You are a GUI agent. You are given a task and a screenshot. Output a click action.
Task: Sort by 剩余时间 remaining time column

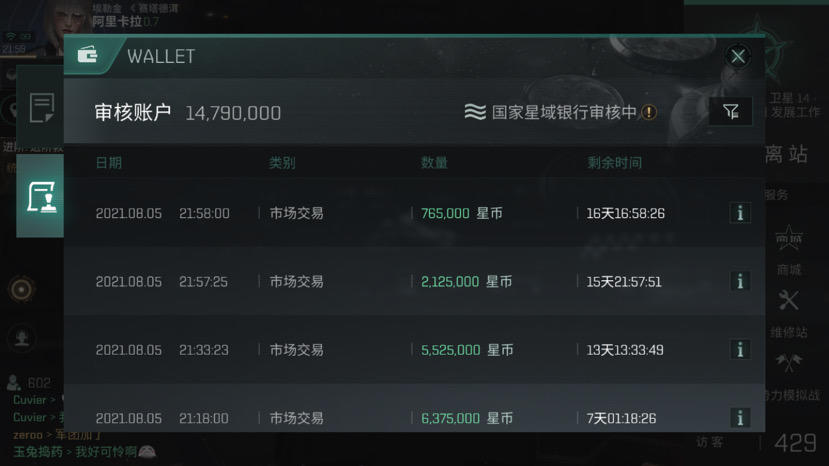[x=614, y=162]
